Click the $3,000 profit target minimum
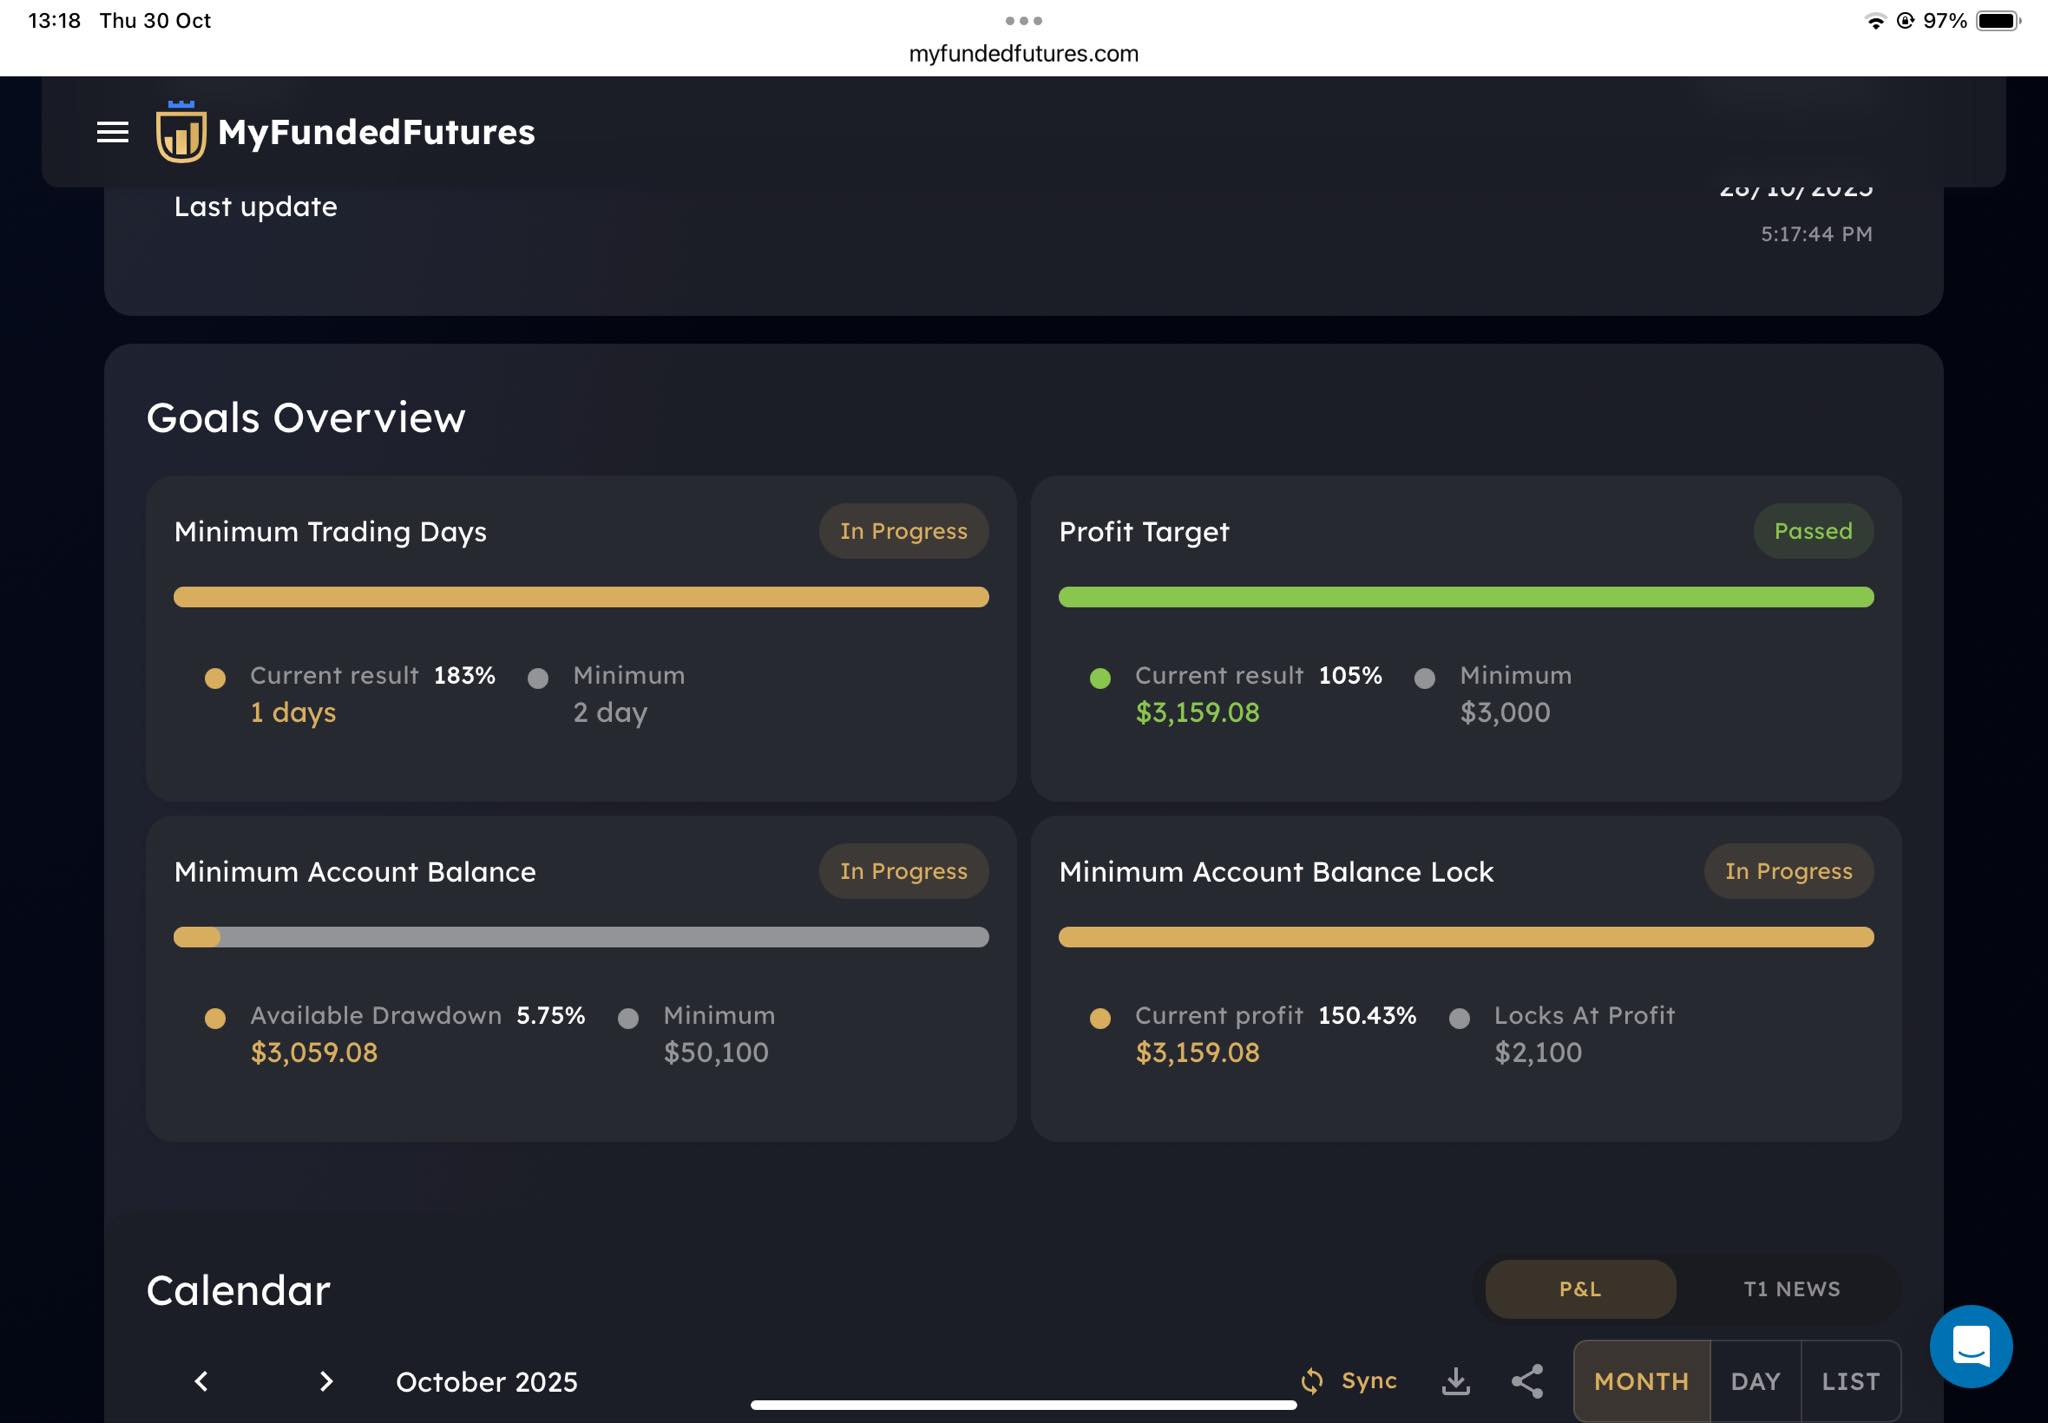This screenshot has height=1423, width=2048. 1505,712
